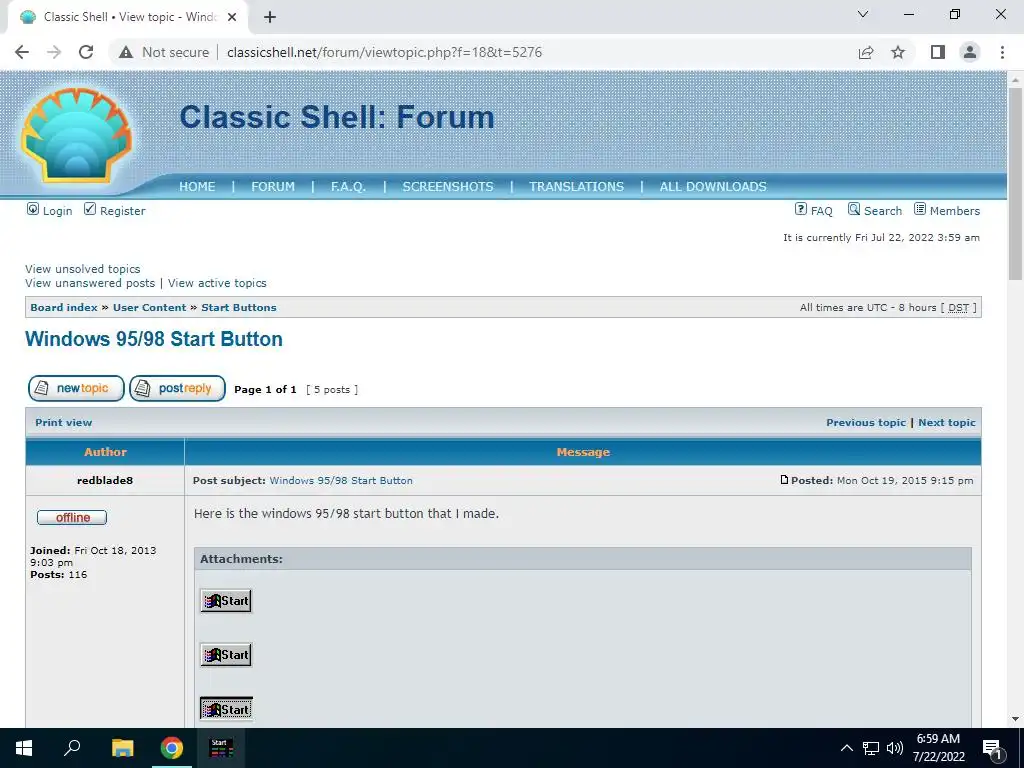Open the SCREENSHOTS navigation item
This screenshot has width=1024, height=768.
click(x=448, y=187)
